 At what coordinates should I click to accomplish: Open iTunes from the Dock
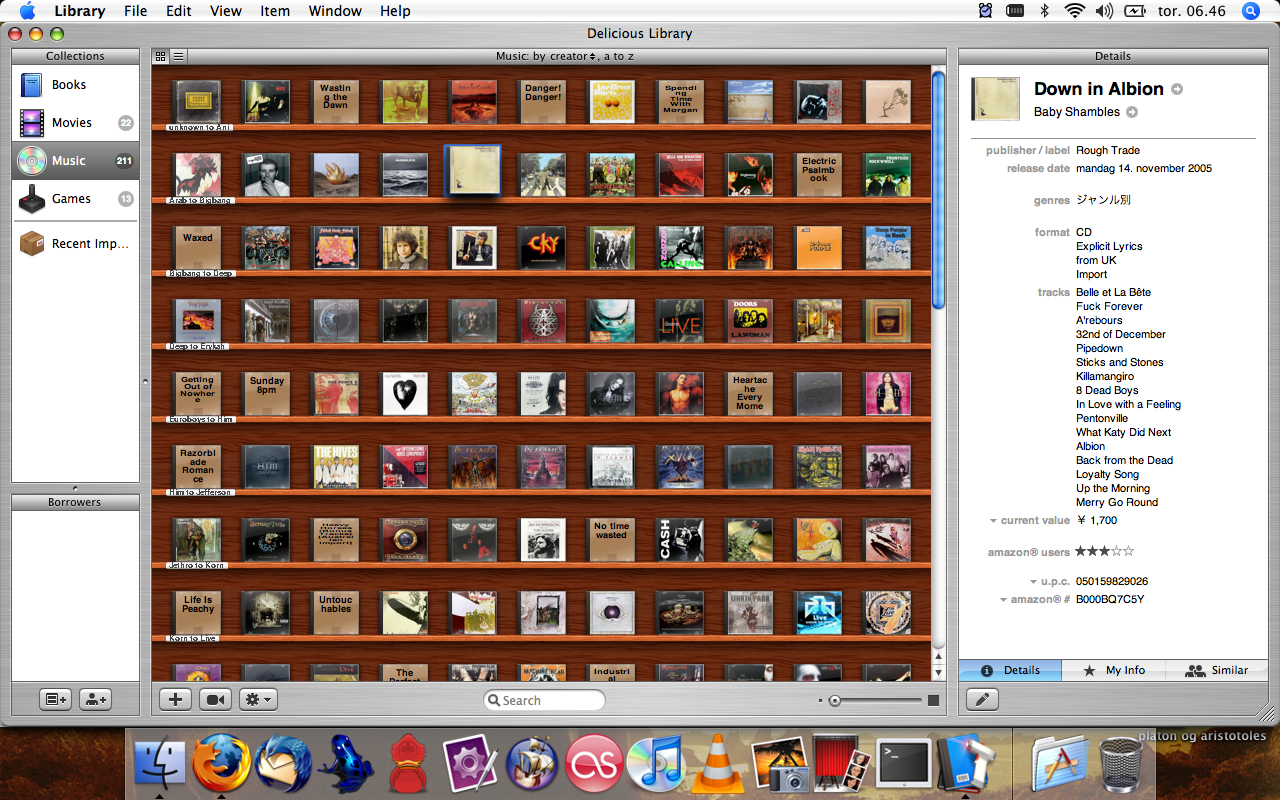coord(655,763)
